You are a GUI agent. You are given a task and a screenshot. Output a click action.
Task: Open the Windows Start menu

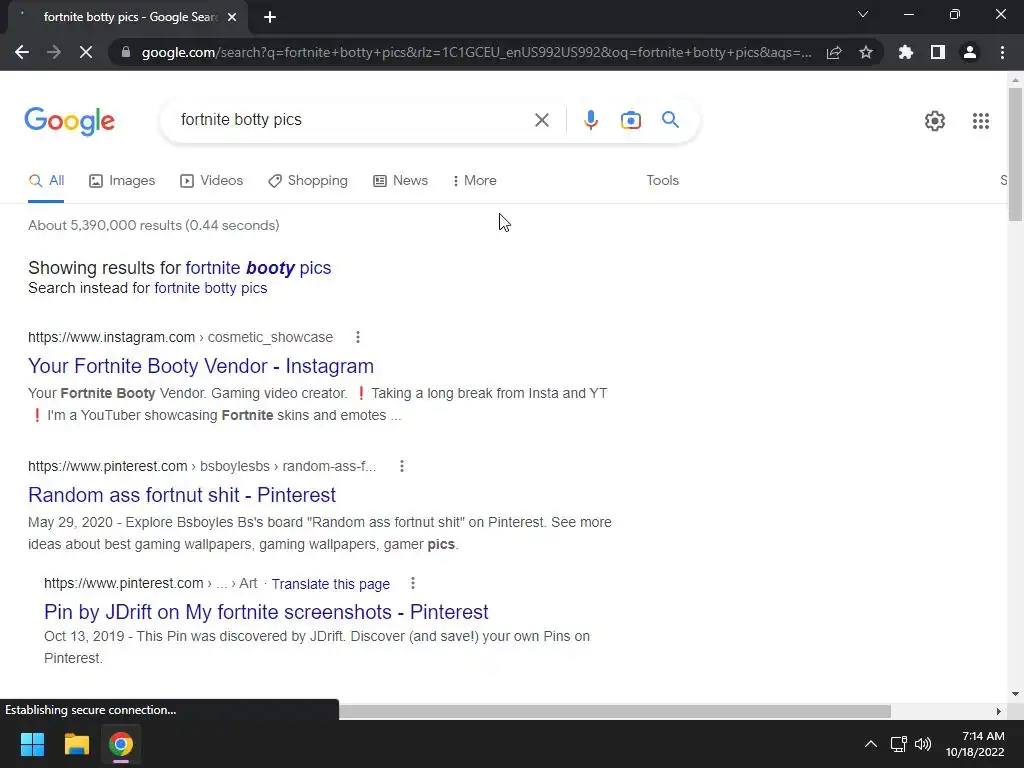click(x=32, y=744)
